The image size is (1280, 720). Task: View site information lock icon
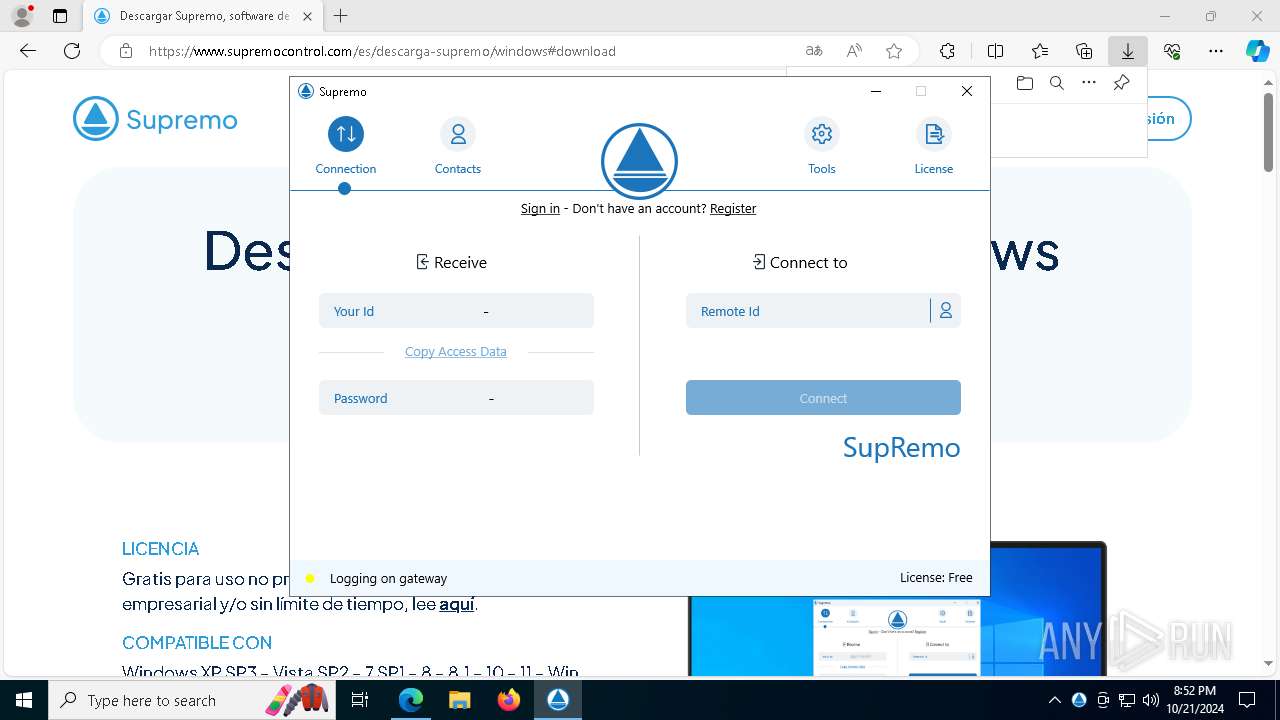126,51
